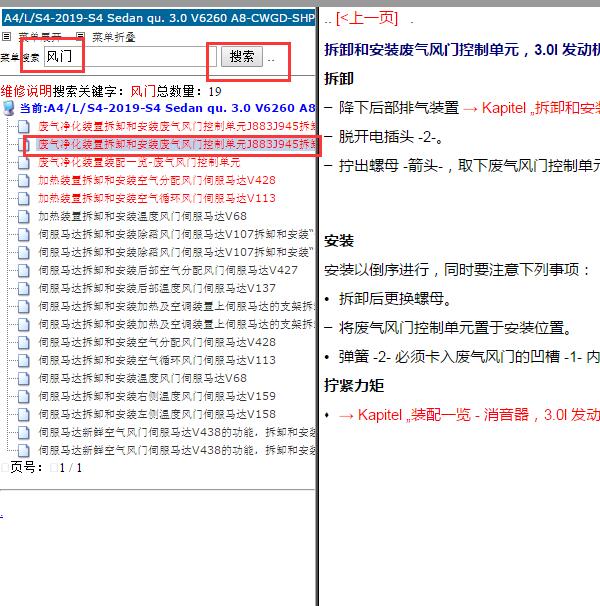Click the step 脱开电插头 -2-

tap(391, 137)
